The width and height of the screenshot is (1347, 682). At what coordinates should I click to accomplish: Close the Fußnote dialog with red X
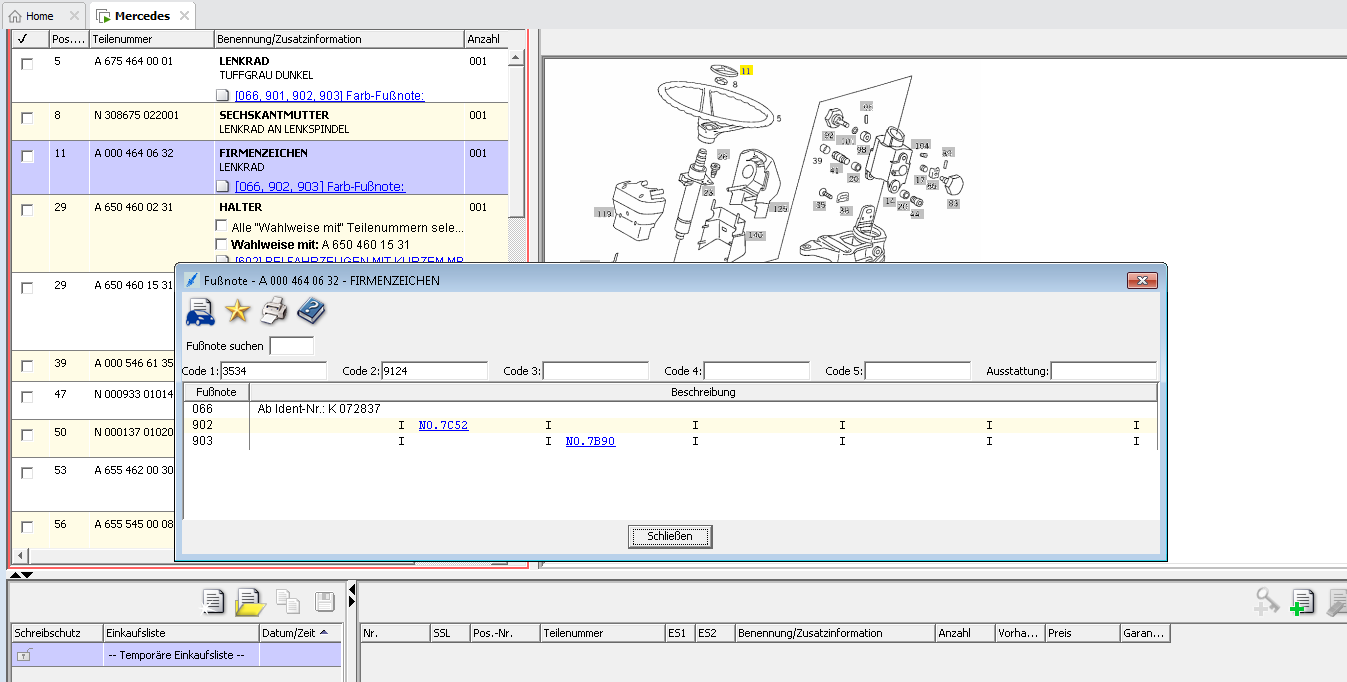[x=1142, y=281]
